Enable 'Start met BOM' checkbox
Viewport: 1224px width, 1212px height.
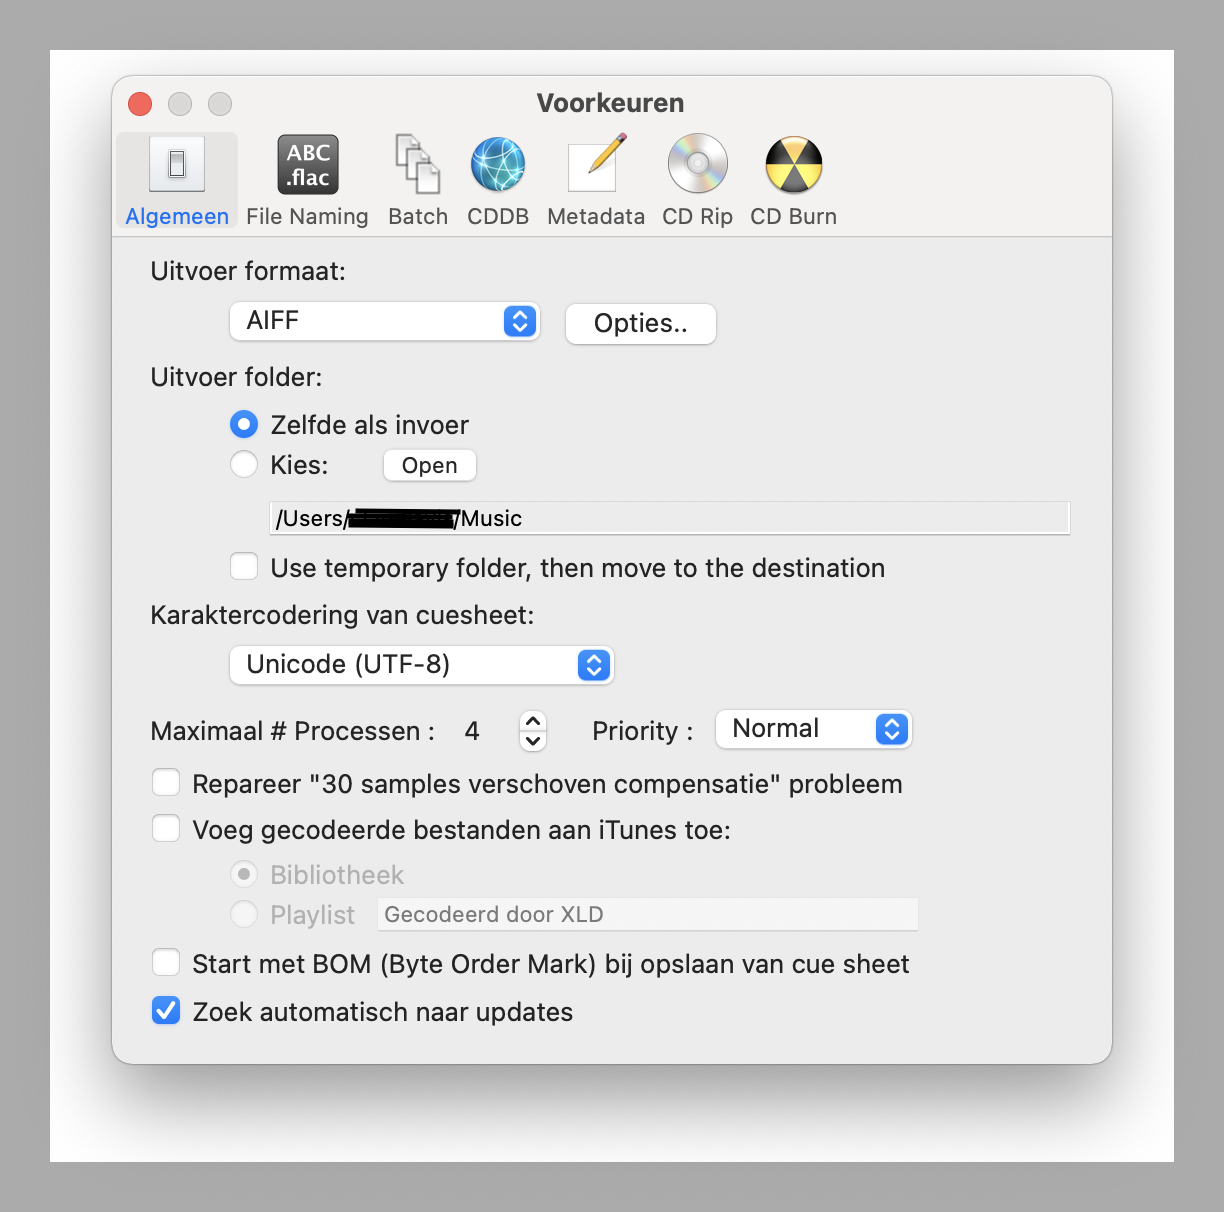166,963
